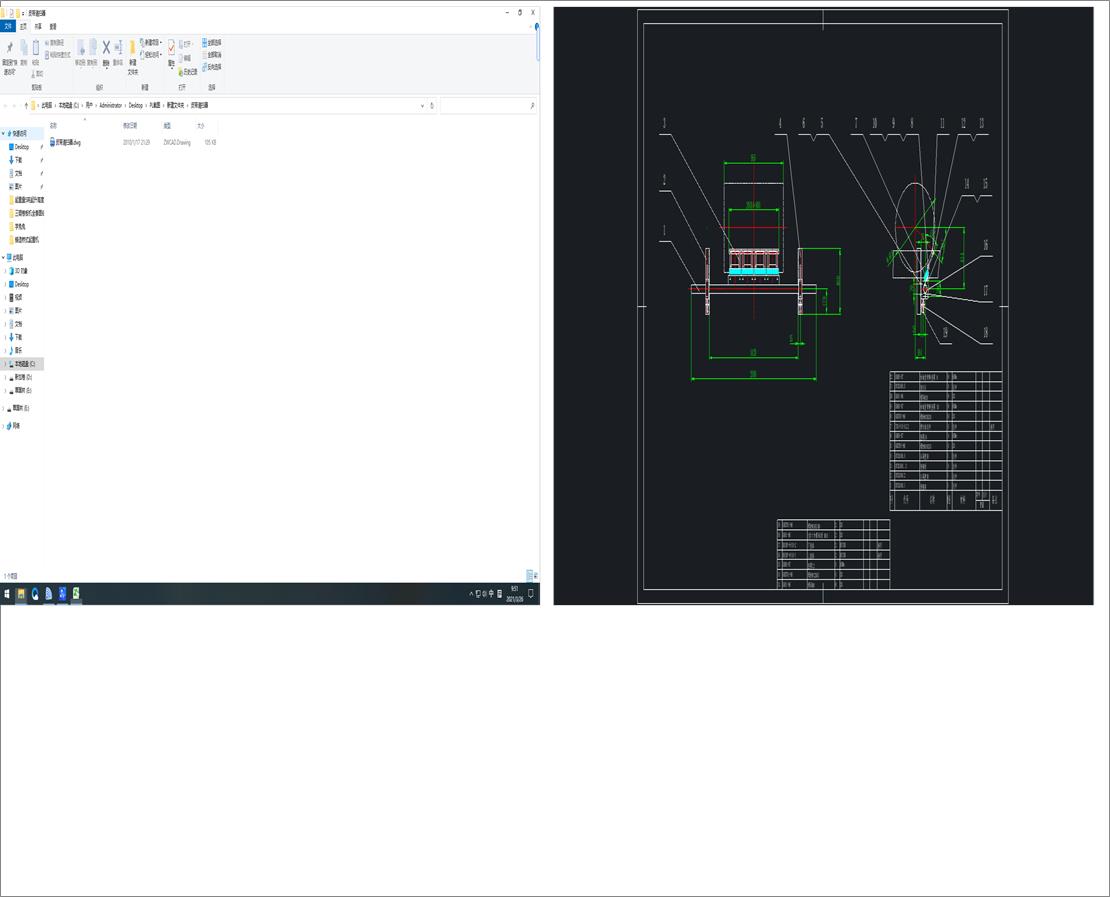
Task: Click Invert selection in the ribbon
Action: (x=212, y=67)
